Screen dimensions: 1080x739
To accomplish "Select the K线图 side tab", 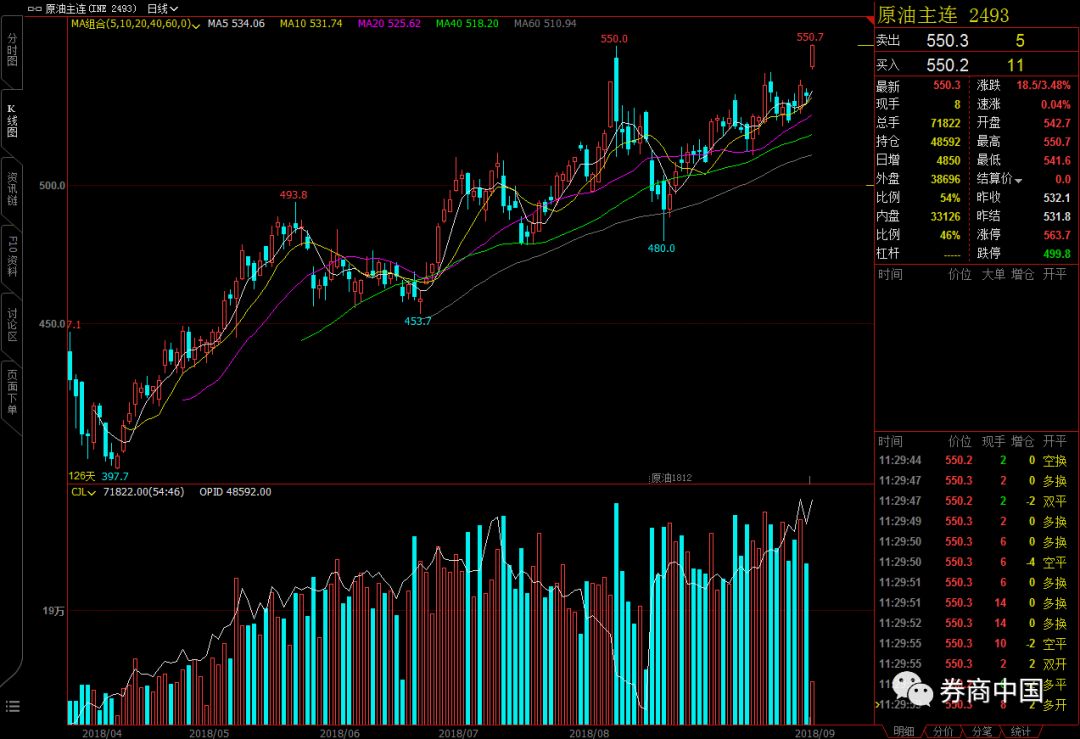I will pyautogui.click(x=12, y=120).
